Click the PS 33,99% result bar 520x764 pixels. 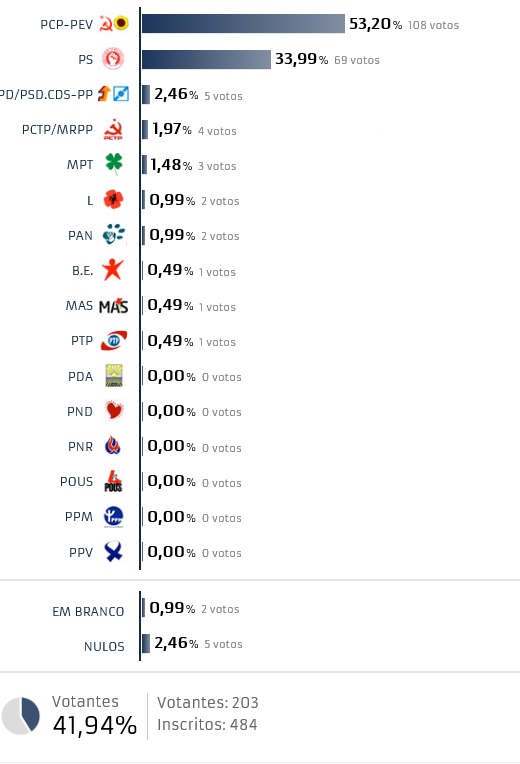pyautogui.click(x=206, y=59)
